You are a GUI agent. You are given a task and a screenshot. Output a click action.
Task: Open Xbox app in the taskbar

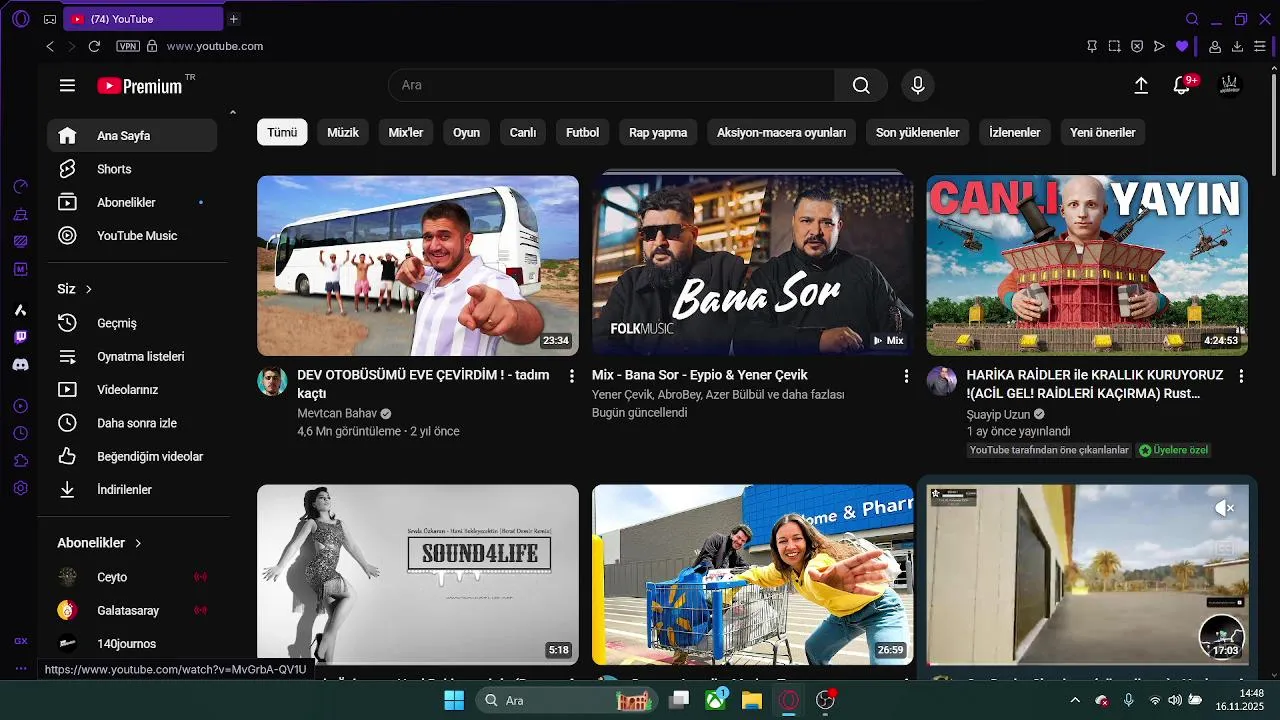click(716, 700)
